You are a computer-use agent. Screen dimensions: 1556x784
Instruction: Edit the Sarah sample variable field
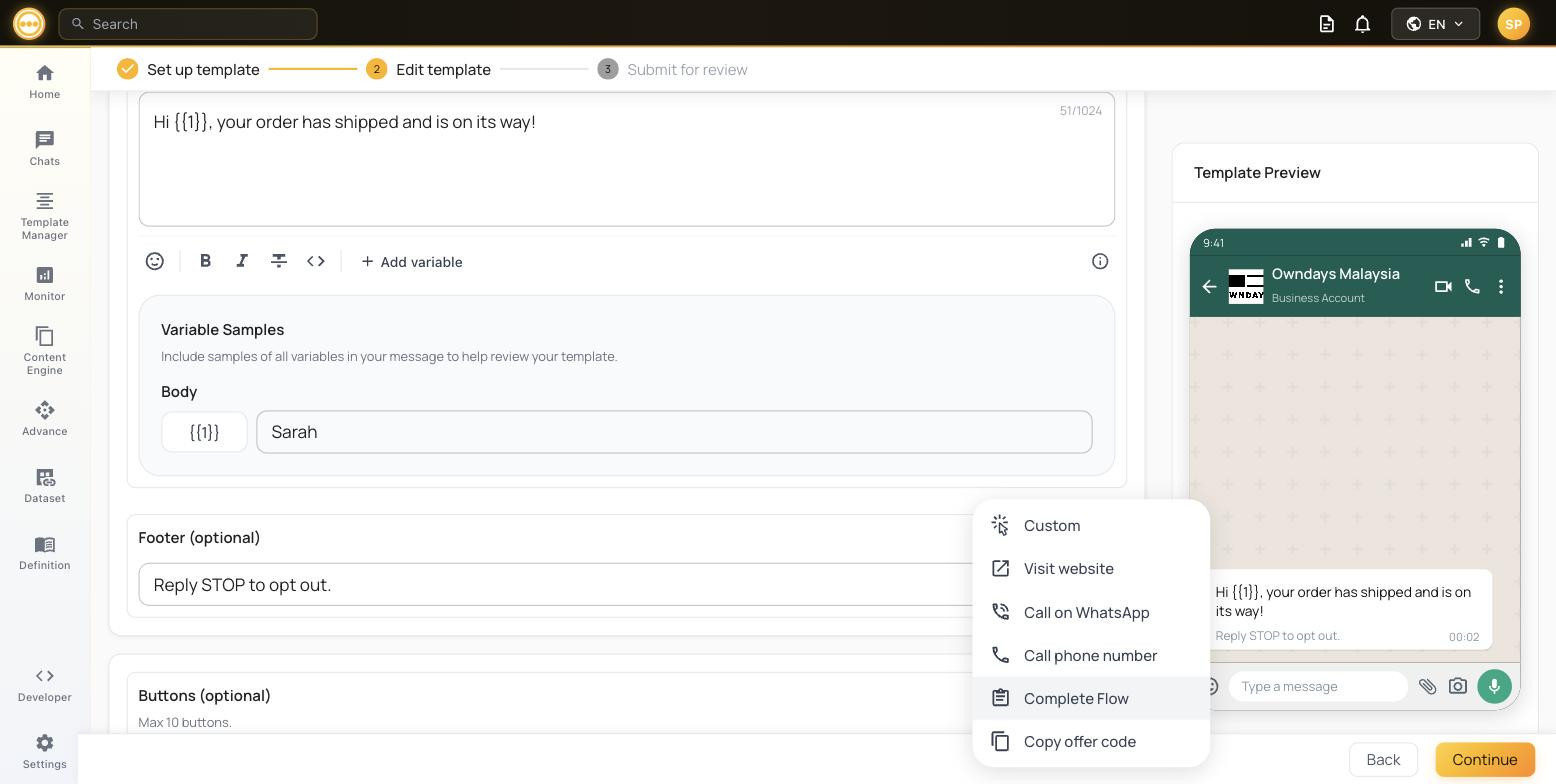click(x=674, y=432)
